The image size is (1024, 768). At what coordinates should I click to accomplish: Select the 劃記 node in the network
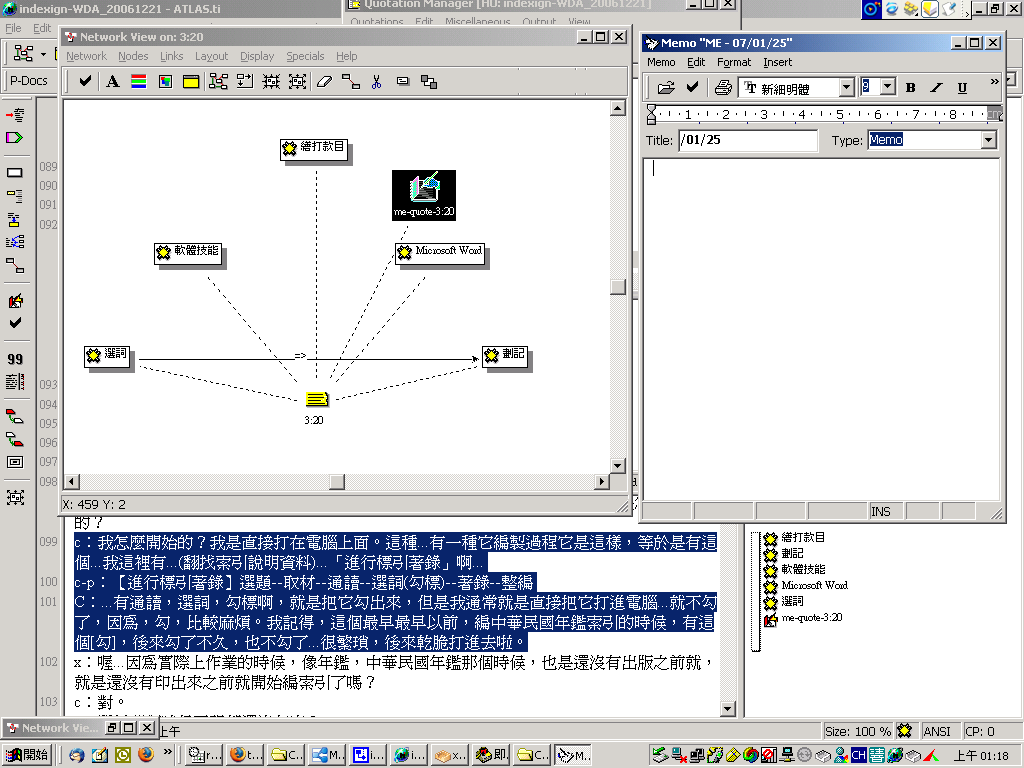(505, 355)
